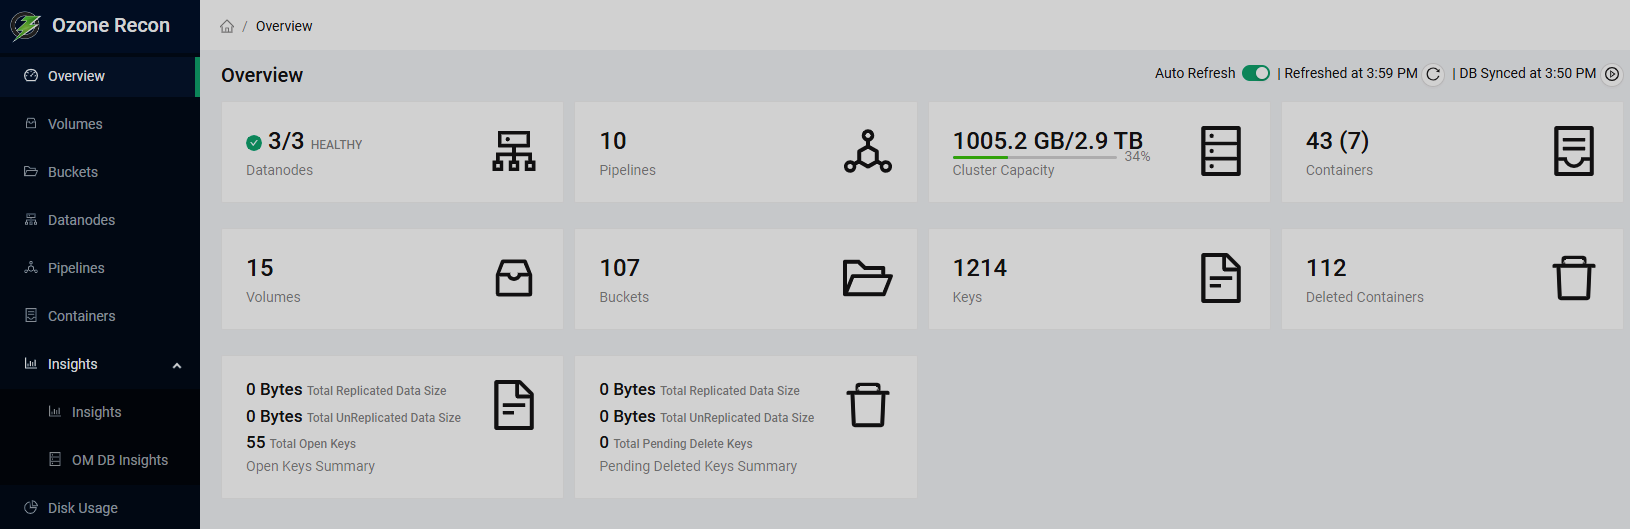This screenshot has width=1630, height=529.
Task: Open the 3/3 Healthy Datanodes card
Action: click(x=392, y=152)
